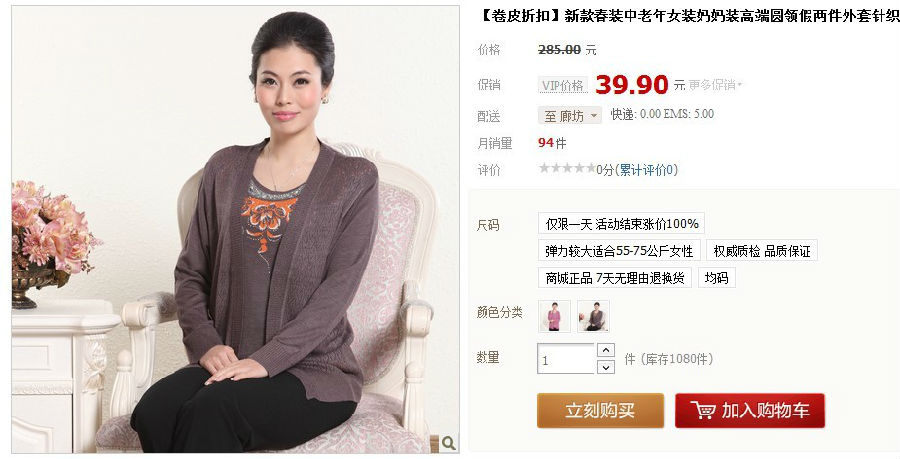Viewport: 900px width, 459px height.
Task: Click the main product photo
Action: [235, 230]
